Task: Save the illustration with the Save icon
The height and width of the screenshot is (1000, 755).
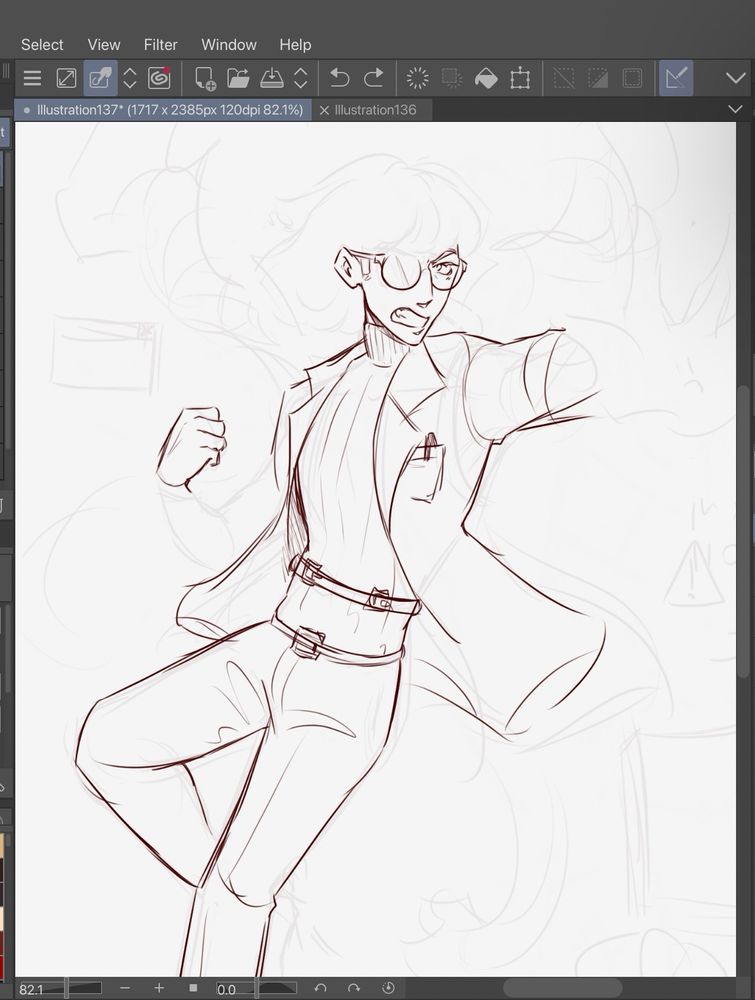Action: (x=272, y=78)
